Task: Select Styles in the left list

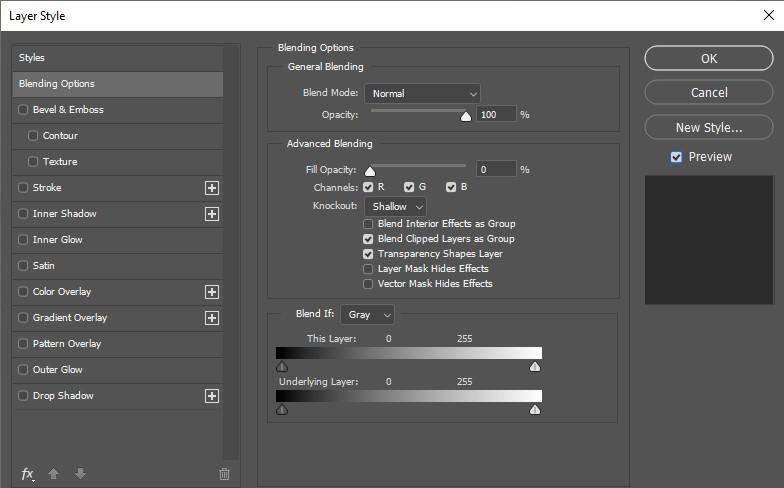Action: click(118, 58)
